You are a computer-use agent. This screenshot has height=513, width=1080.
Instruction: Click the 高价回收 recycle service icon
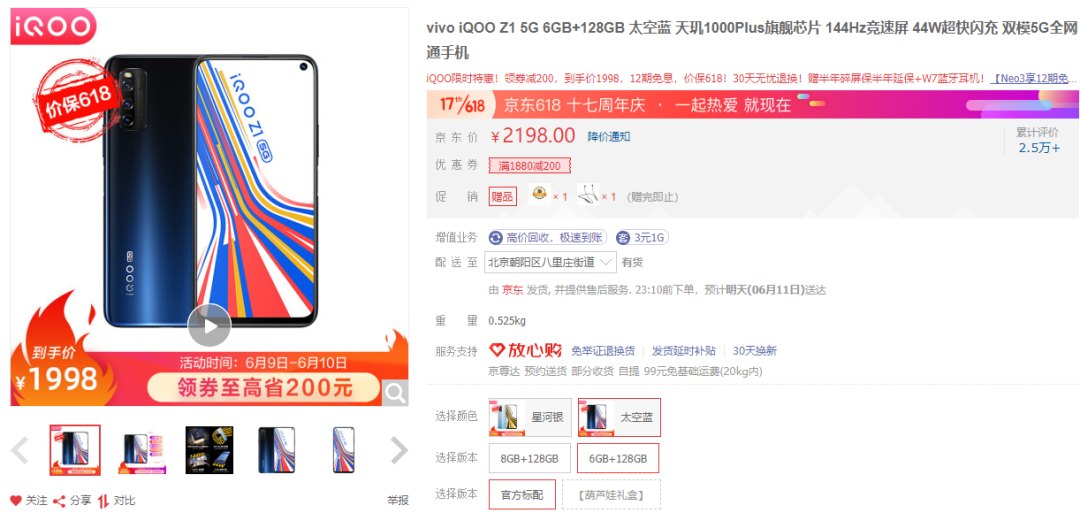[x=495, y=238]
